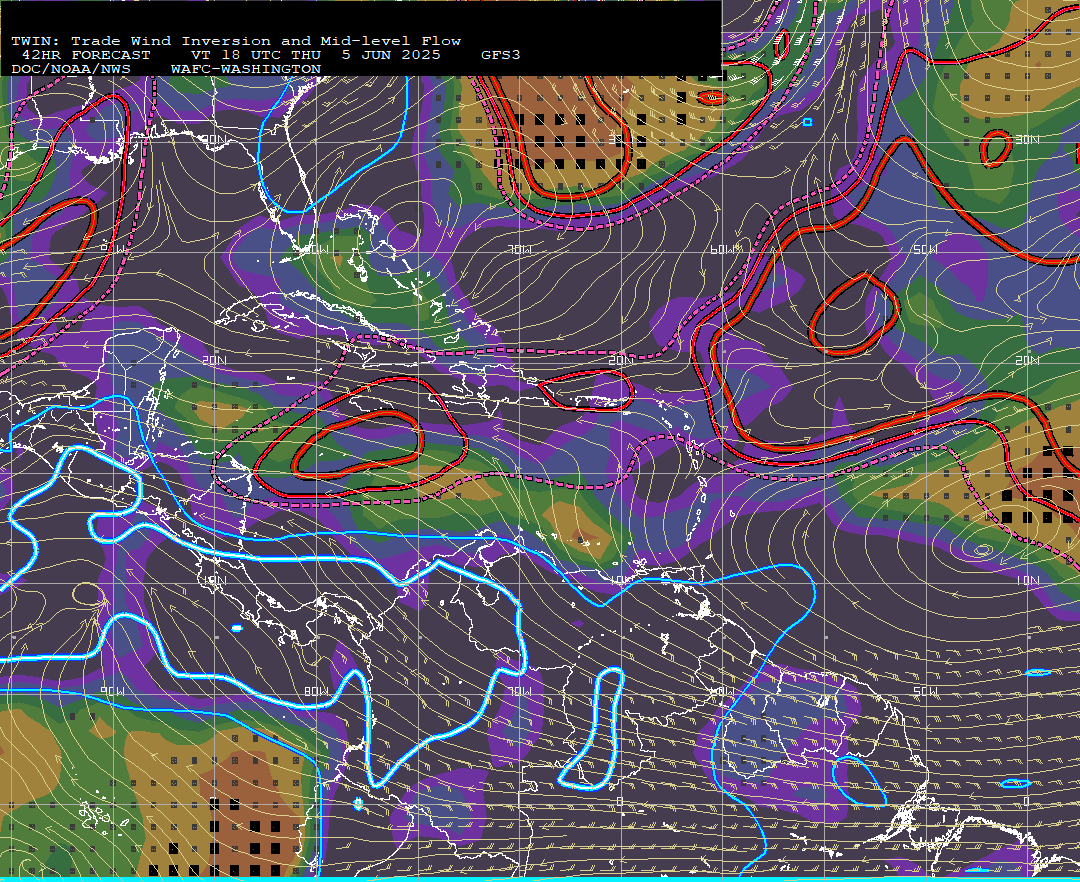Click the 'WAFC-WASHINGTON' text

coord(245,70)
